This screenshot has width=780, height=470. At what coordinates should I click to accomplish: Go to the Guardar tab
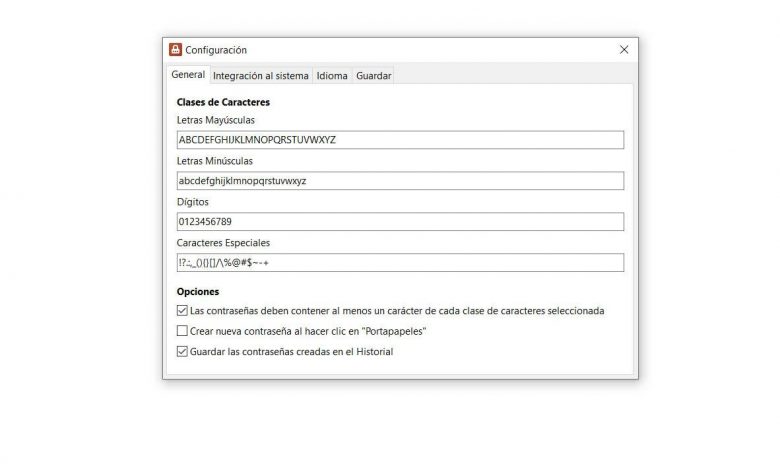point(374,76)
